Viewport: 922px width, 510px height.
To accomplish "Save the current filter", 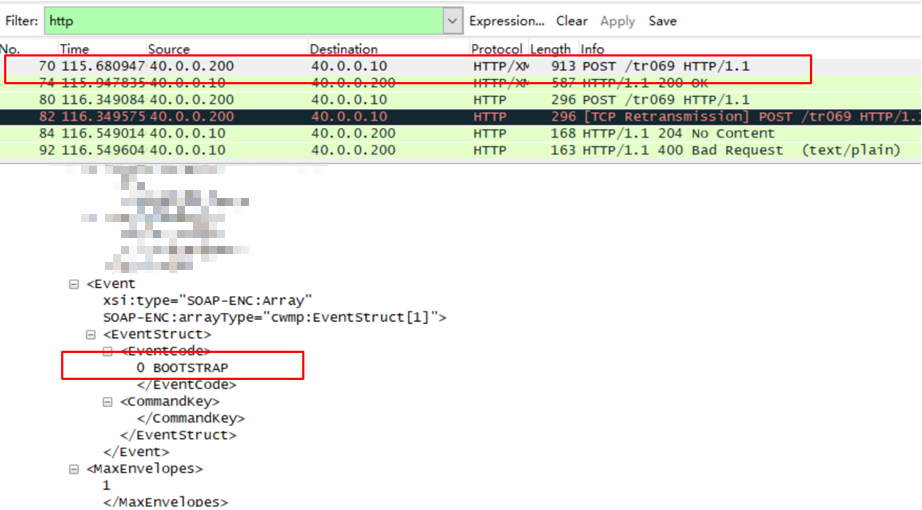I will pos(663,21).
